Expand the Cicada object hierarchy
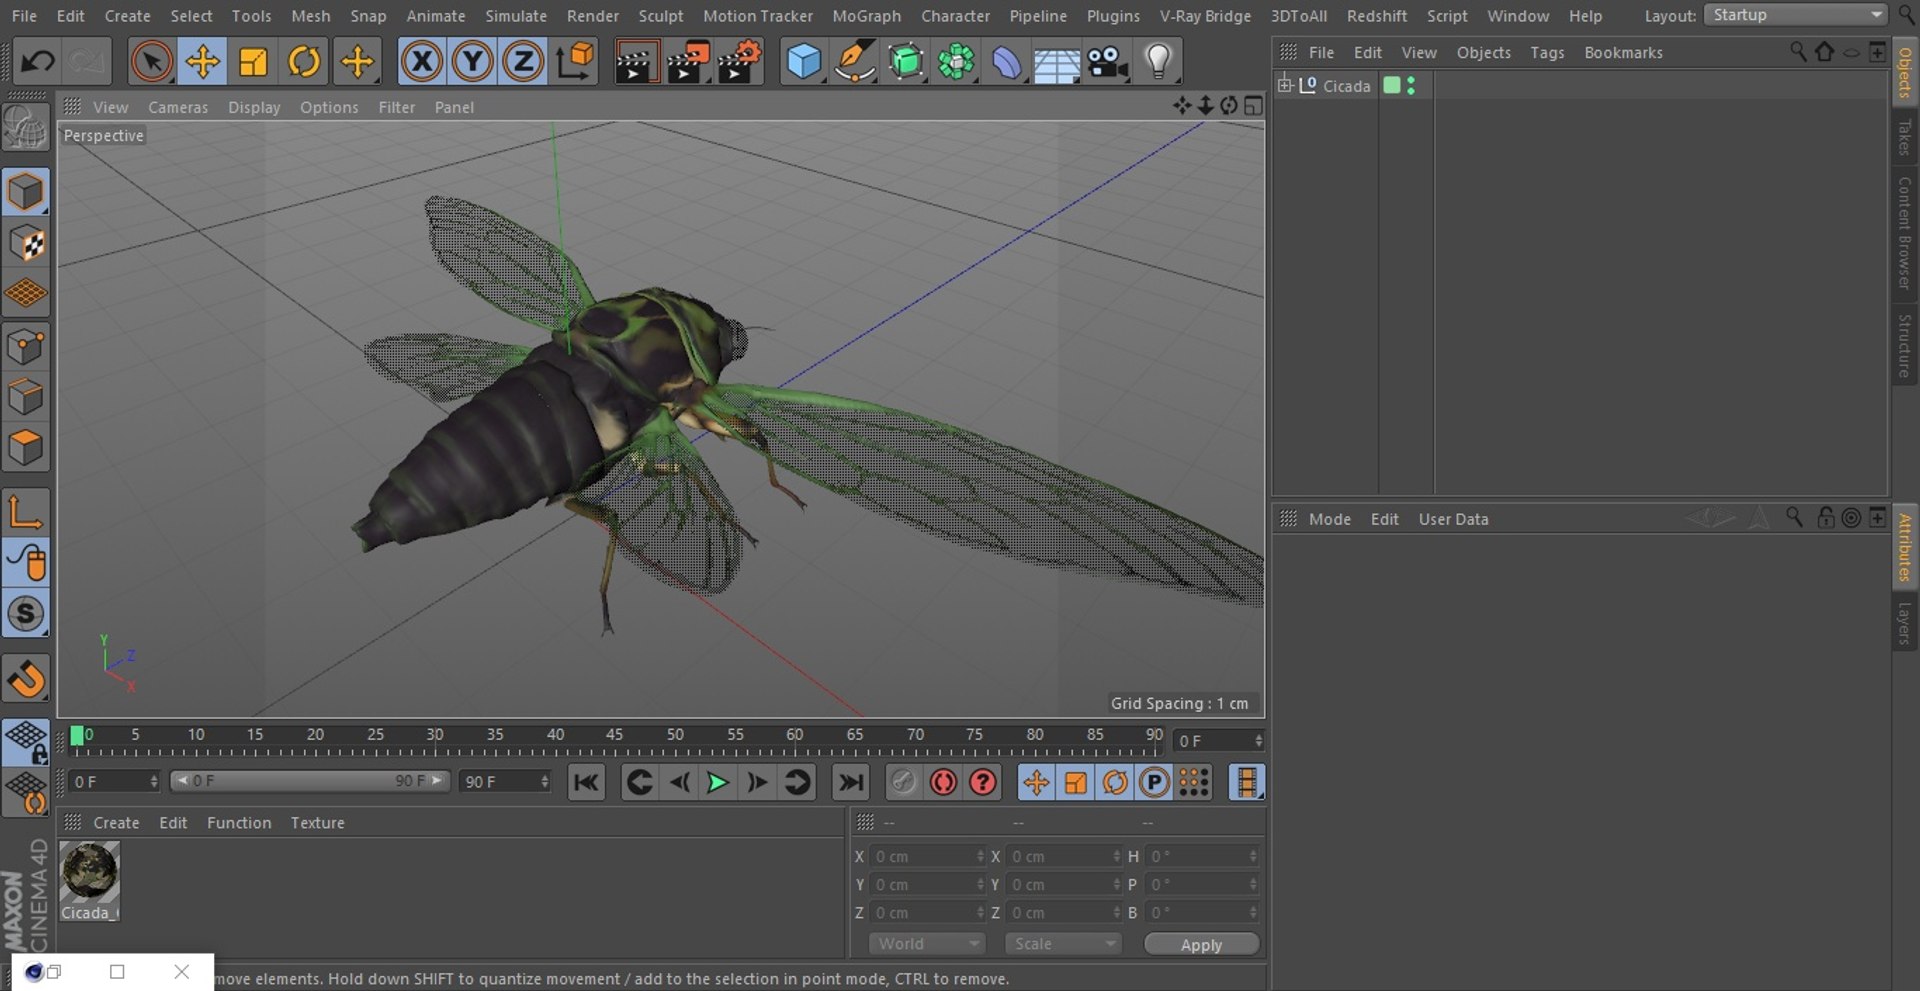Image resolution: width=1920 pixels, height=991 pixels. click(x=1285, y=85)
